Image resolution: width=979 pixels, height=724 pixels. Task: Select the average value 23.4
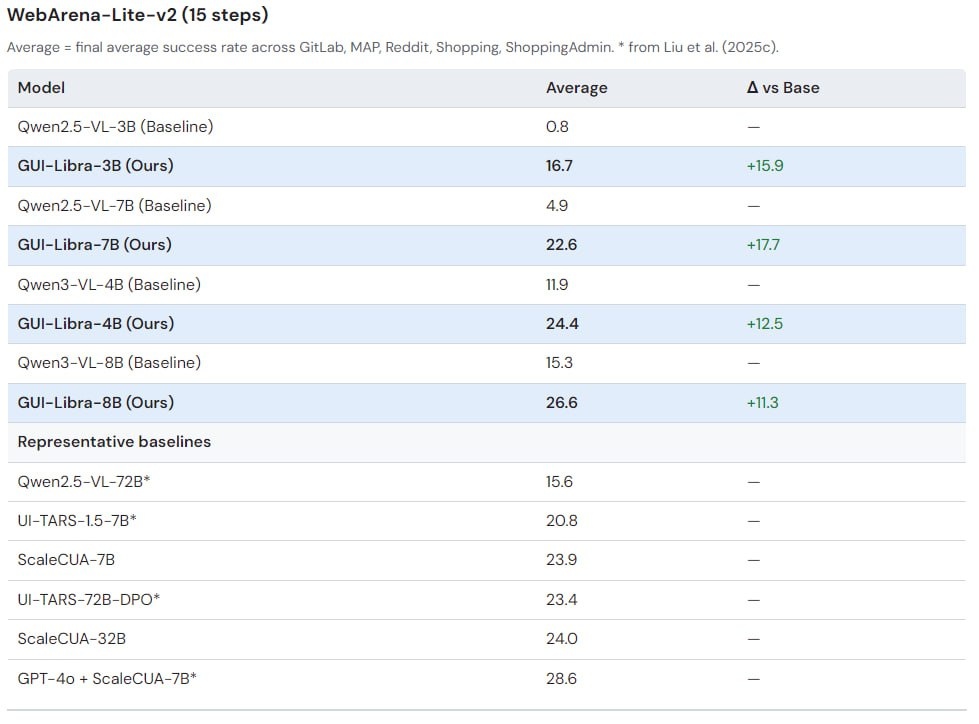coord(561,600)
